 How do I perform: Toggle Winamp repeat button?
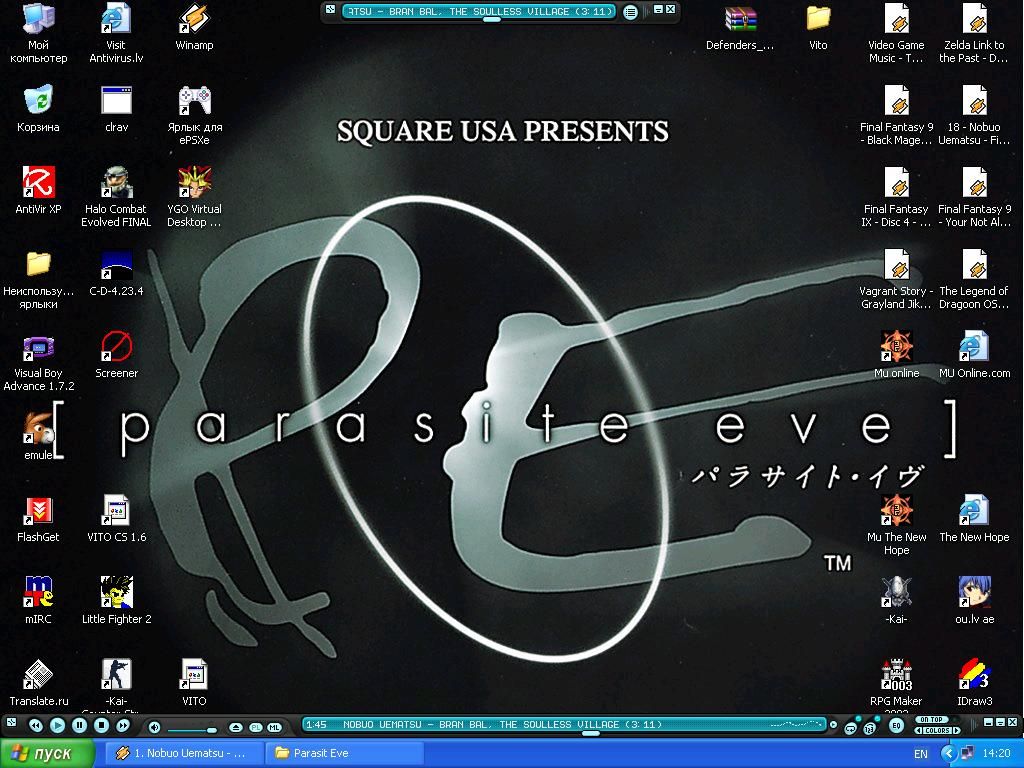pos(850,728)
